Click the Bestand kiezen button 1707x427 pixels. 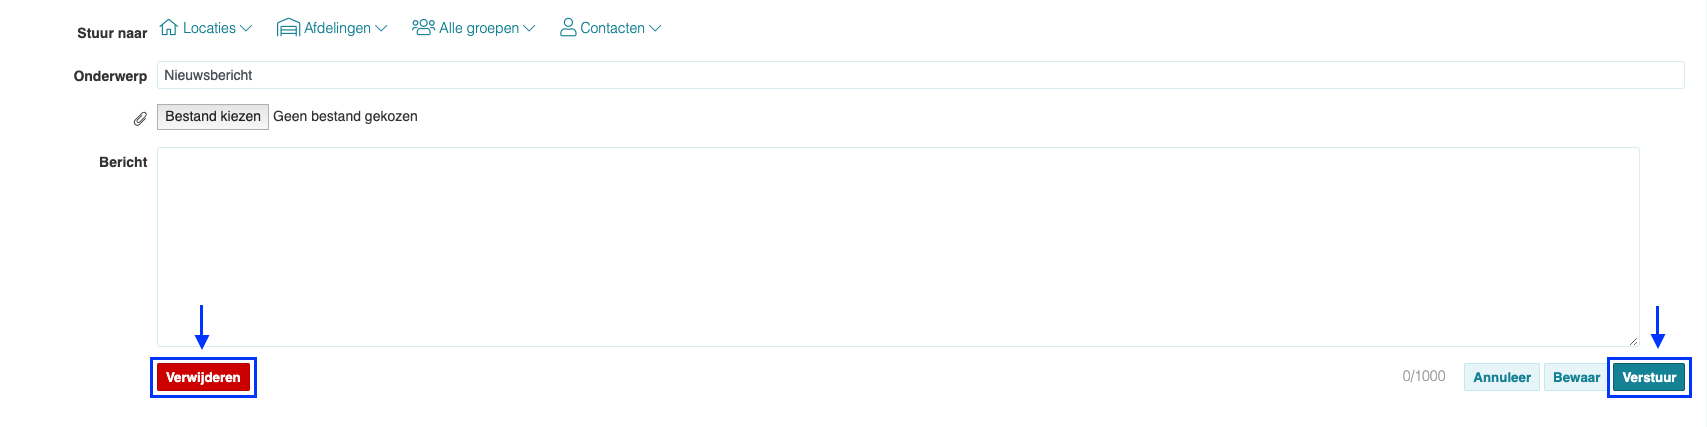pos(213,116)
